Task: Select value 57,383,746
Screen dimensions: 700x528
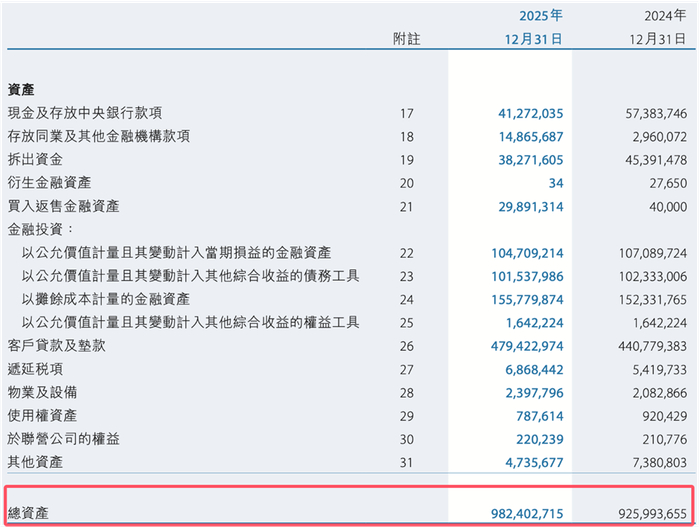Action: (x=656, y=113)
